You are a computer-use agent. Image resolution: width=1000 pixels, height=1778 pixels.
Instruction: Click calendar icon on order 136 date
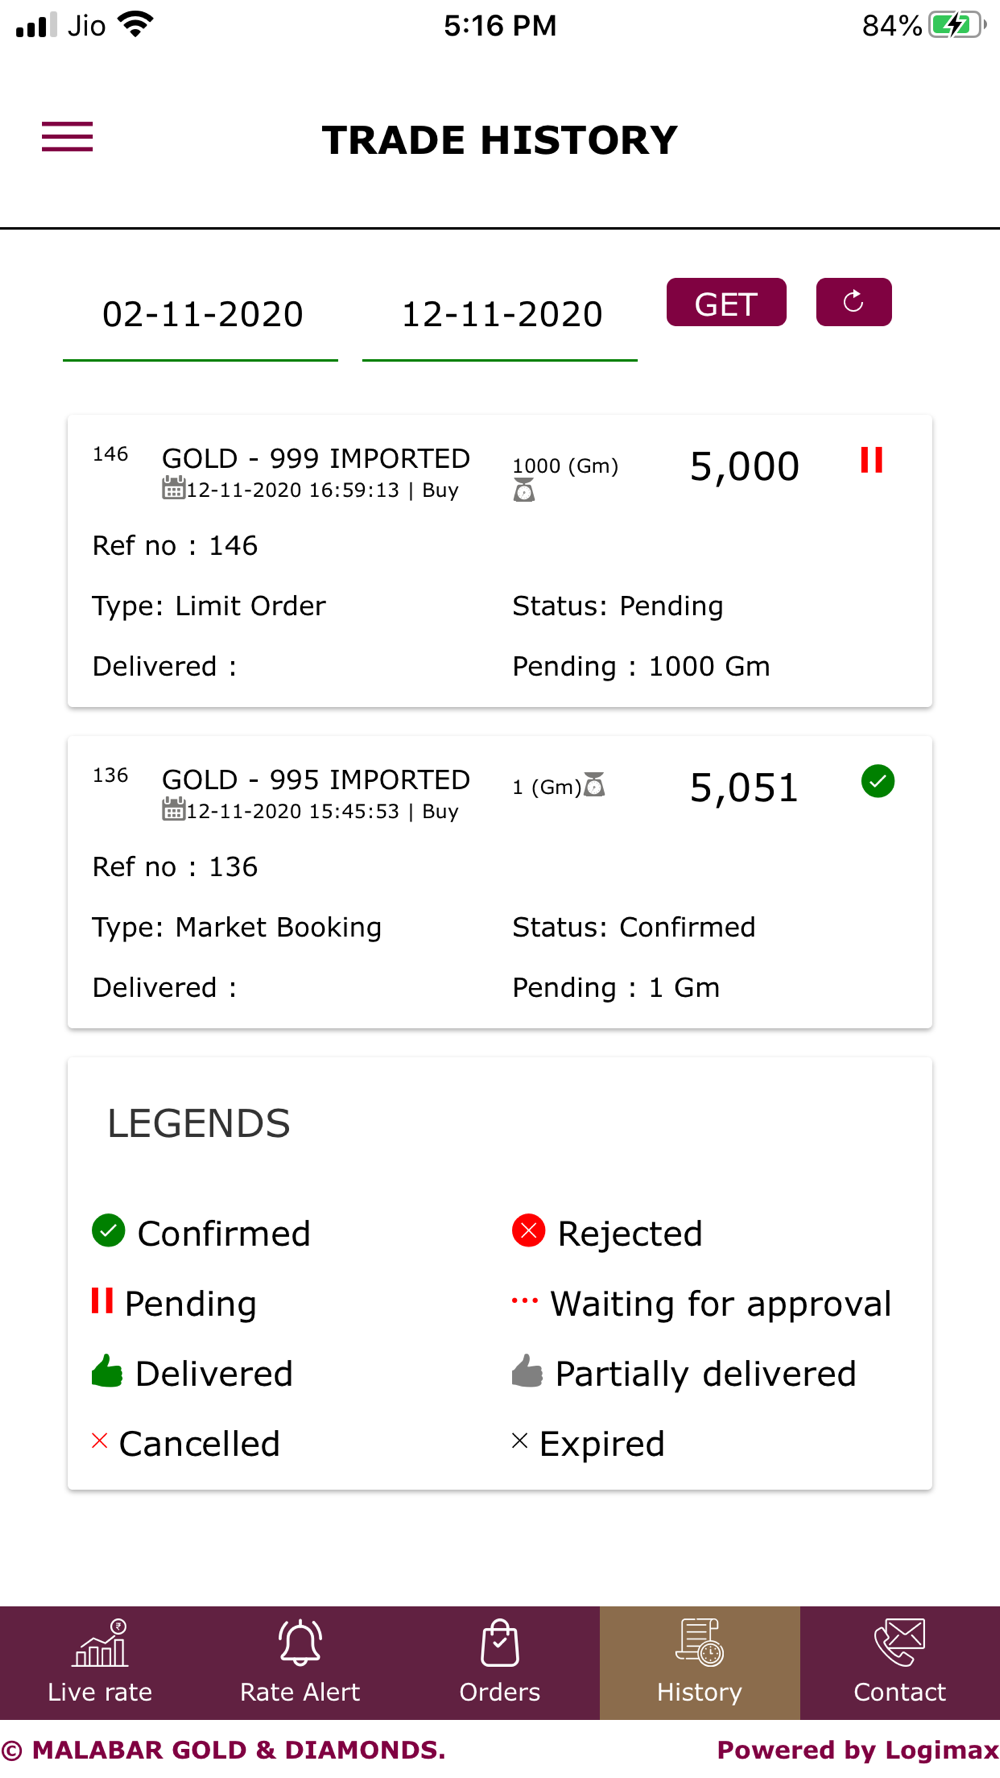pyautogui.click(x=173, y=809)
